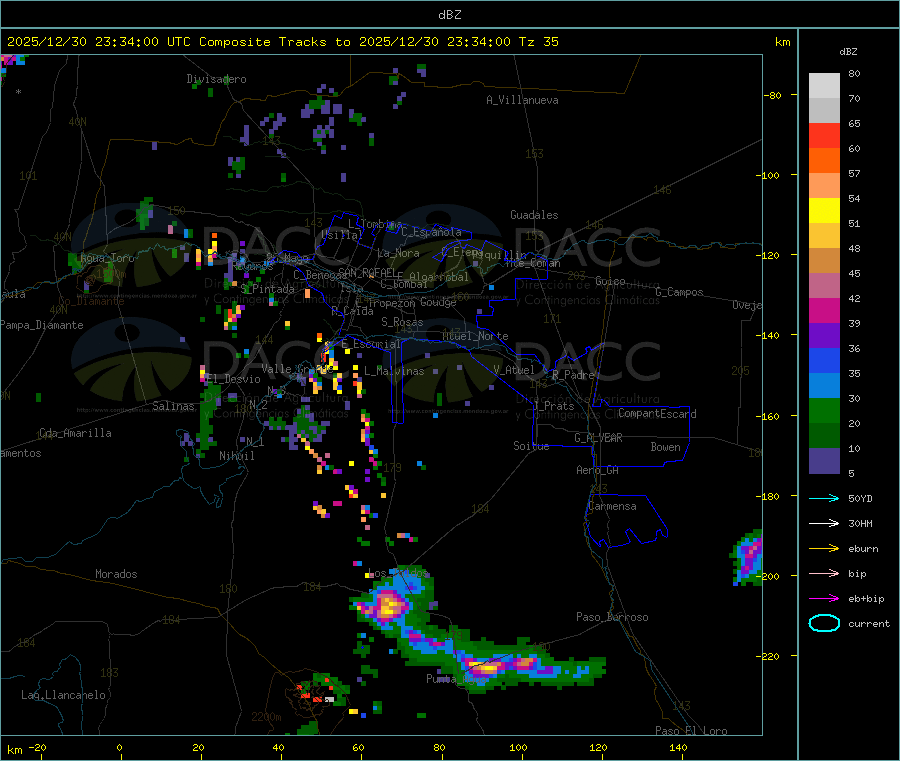Click the L_Malvinas place label

[394, 371]
